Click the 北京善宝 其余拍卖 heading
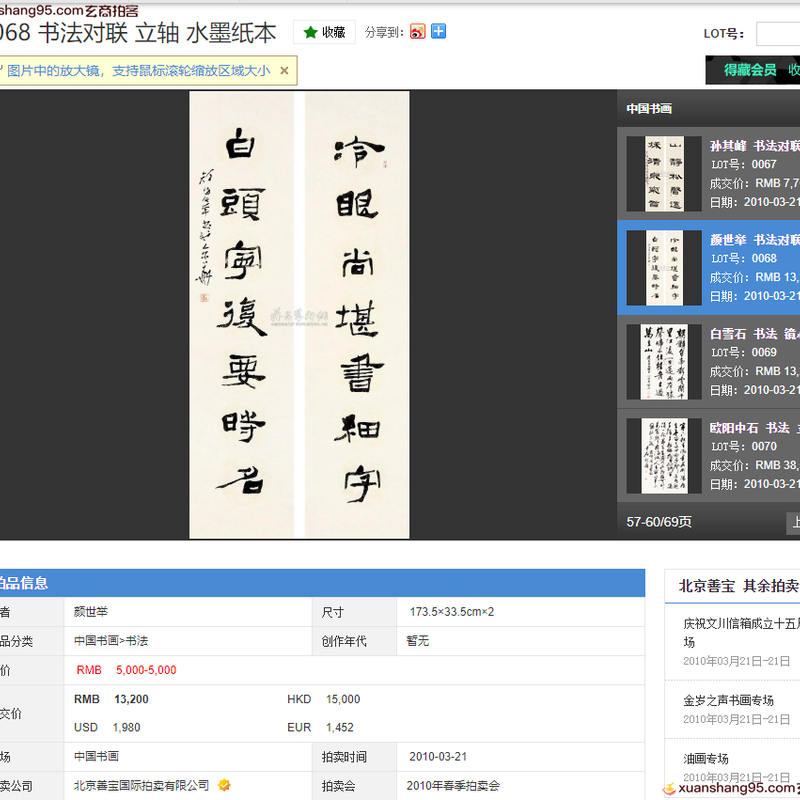 pos(739,586)
